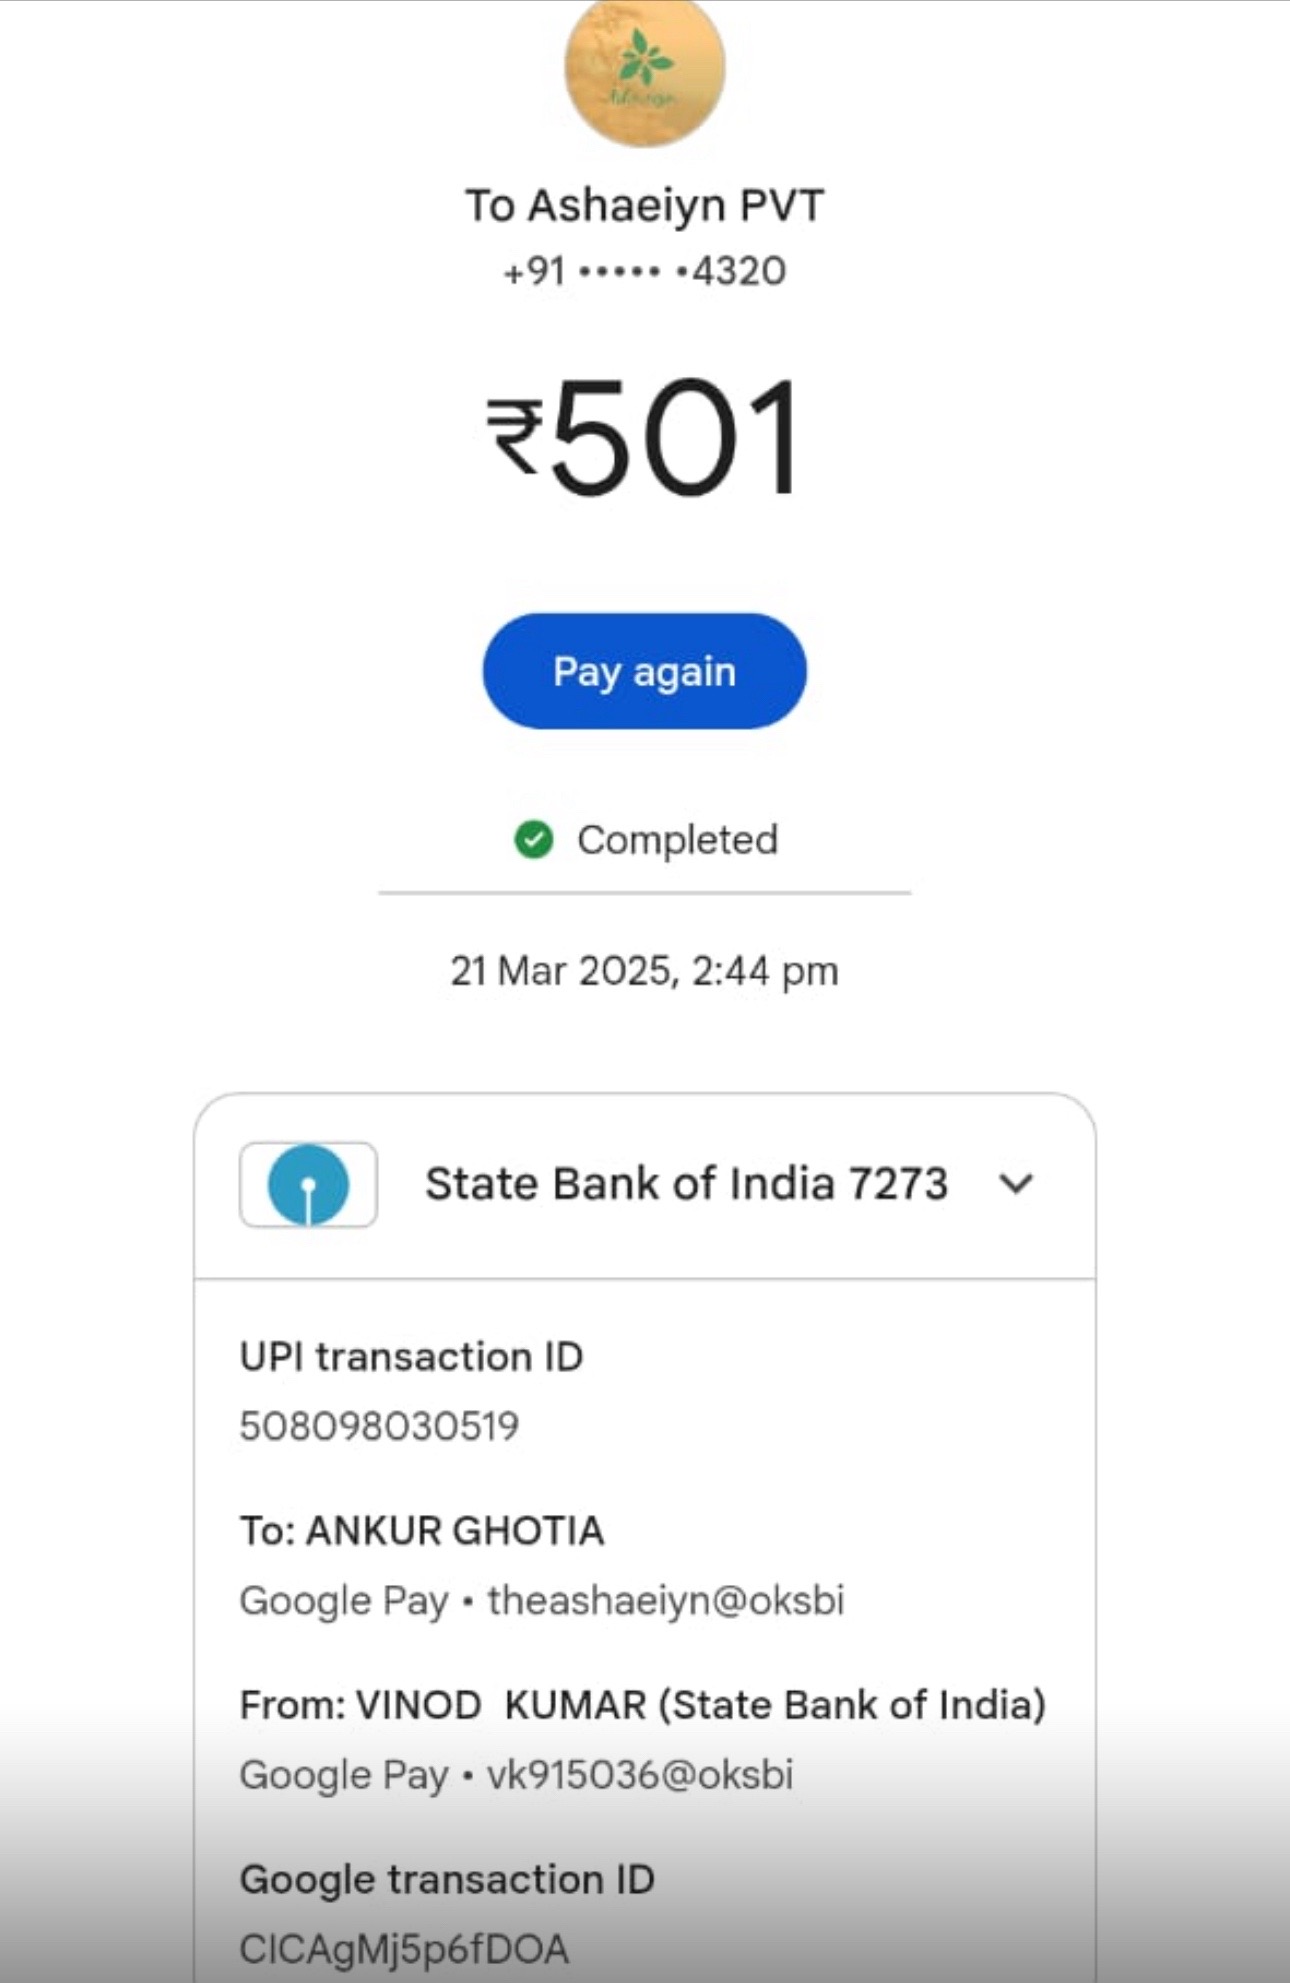Tap the green Completed checkmark icon

(534, 840)
